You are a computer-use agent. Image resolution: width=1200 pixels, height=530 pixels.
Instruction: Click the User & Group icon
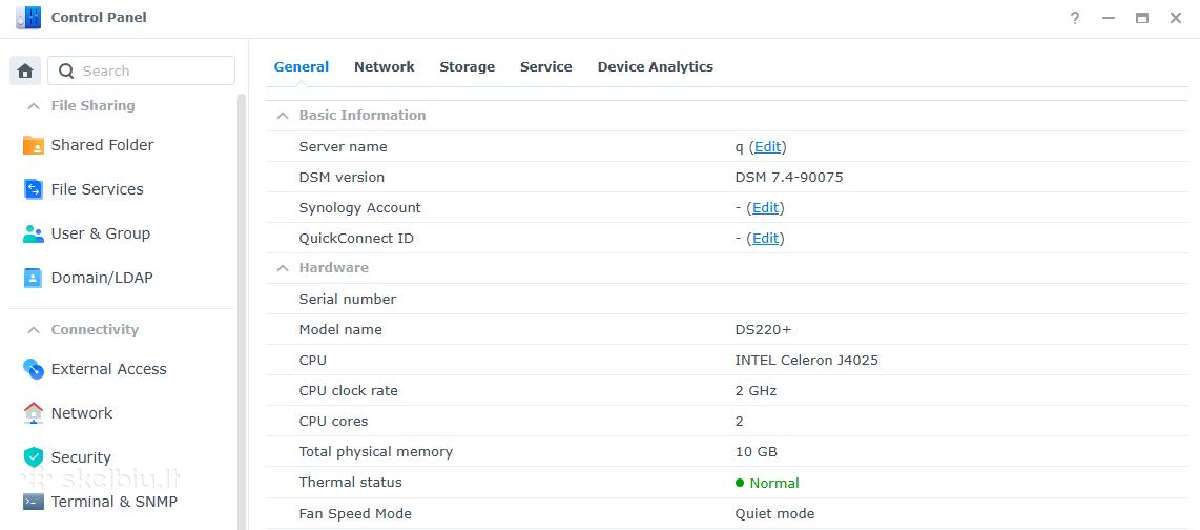pos(33,234)
